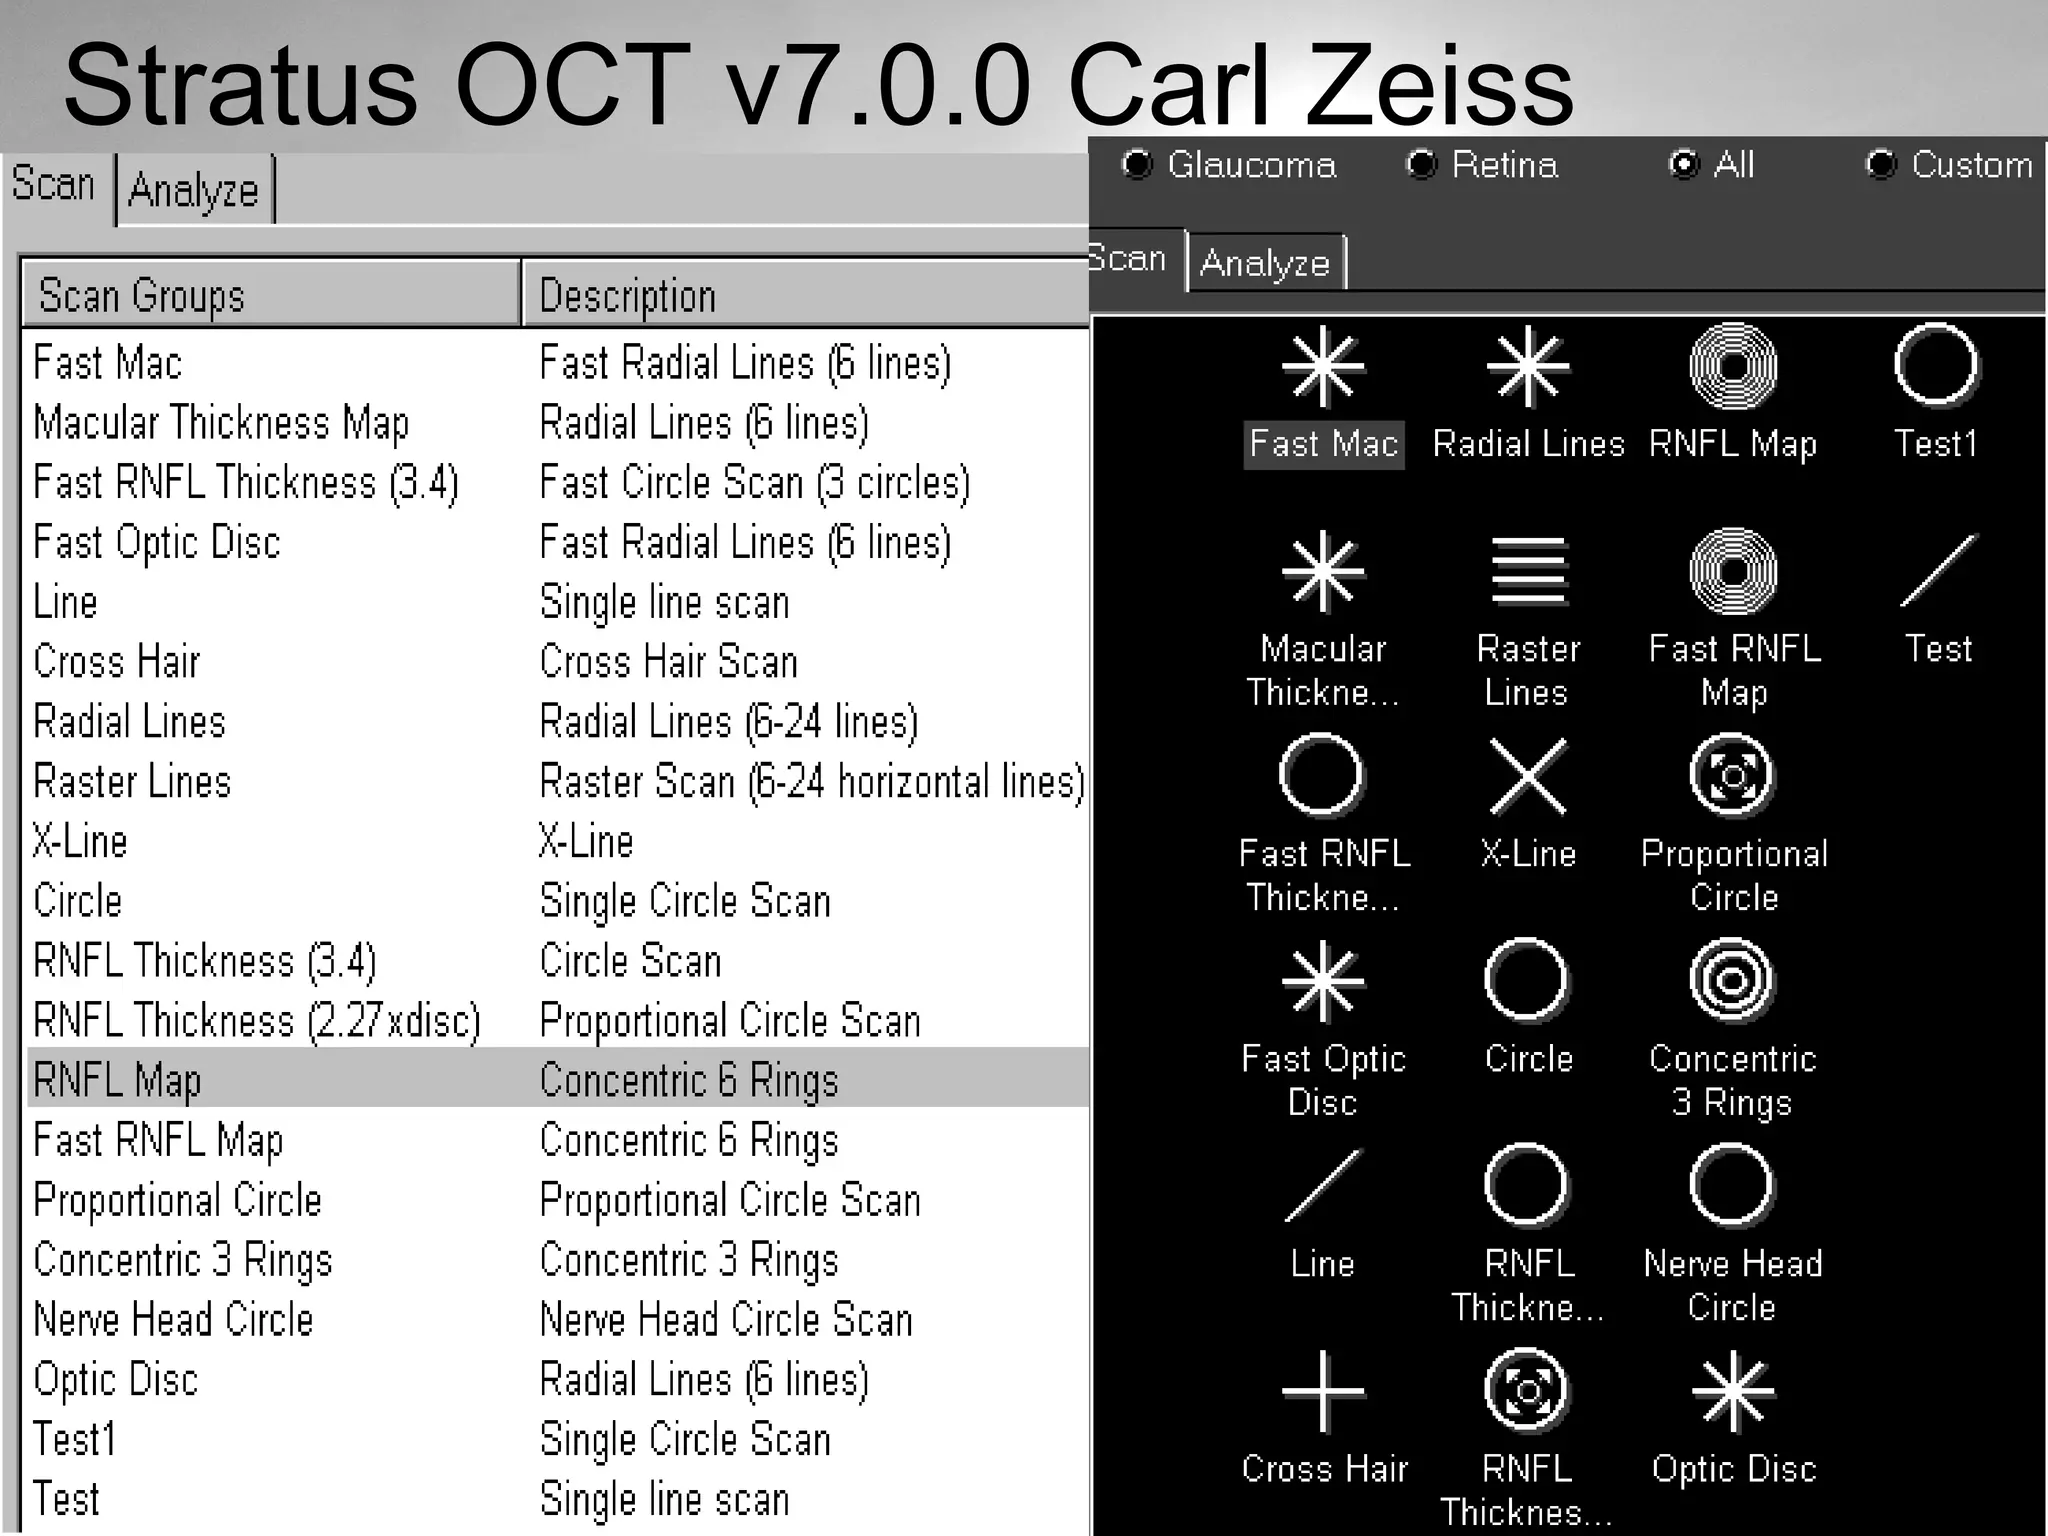The width and height of the screenshot is (2048, 1536).
Task: Click the Fast Optic Disc icon
Action: tap(1322, 981)
